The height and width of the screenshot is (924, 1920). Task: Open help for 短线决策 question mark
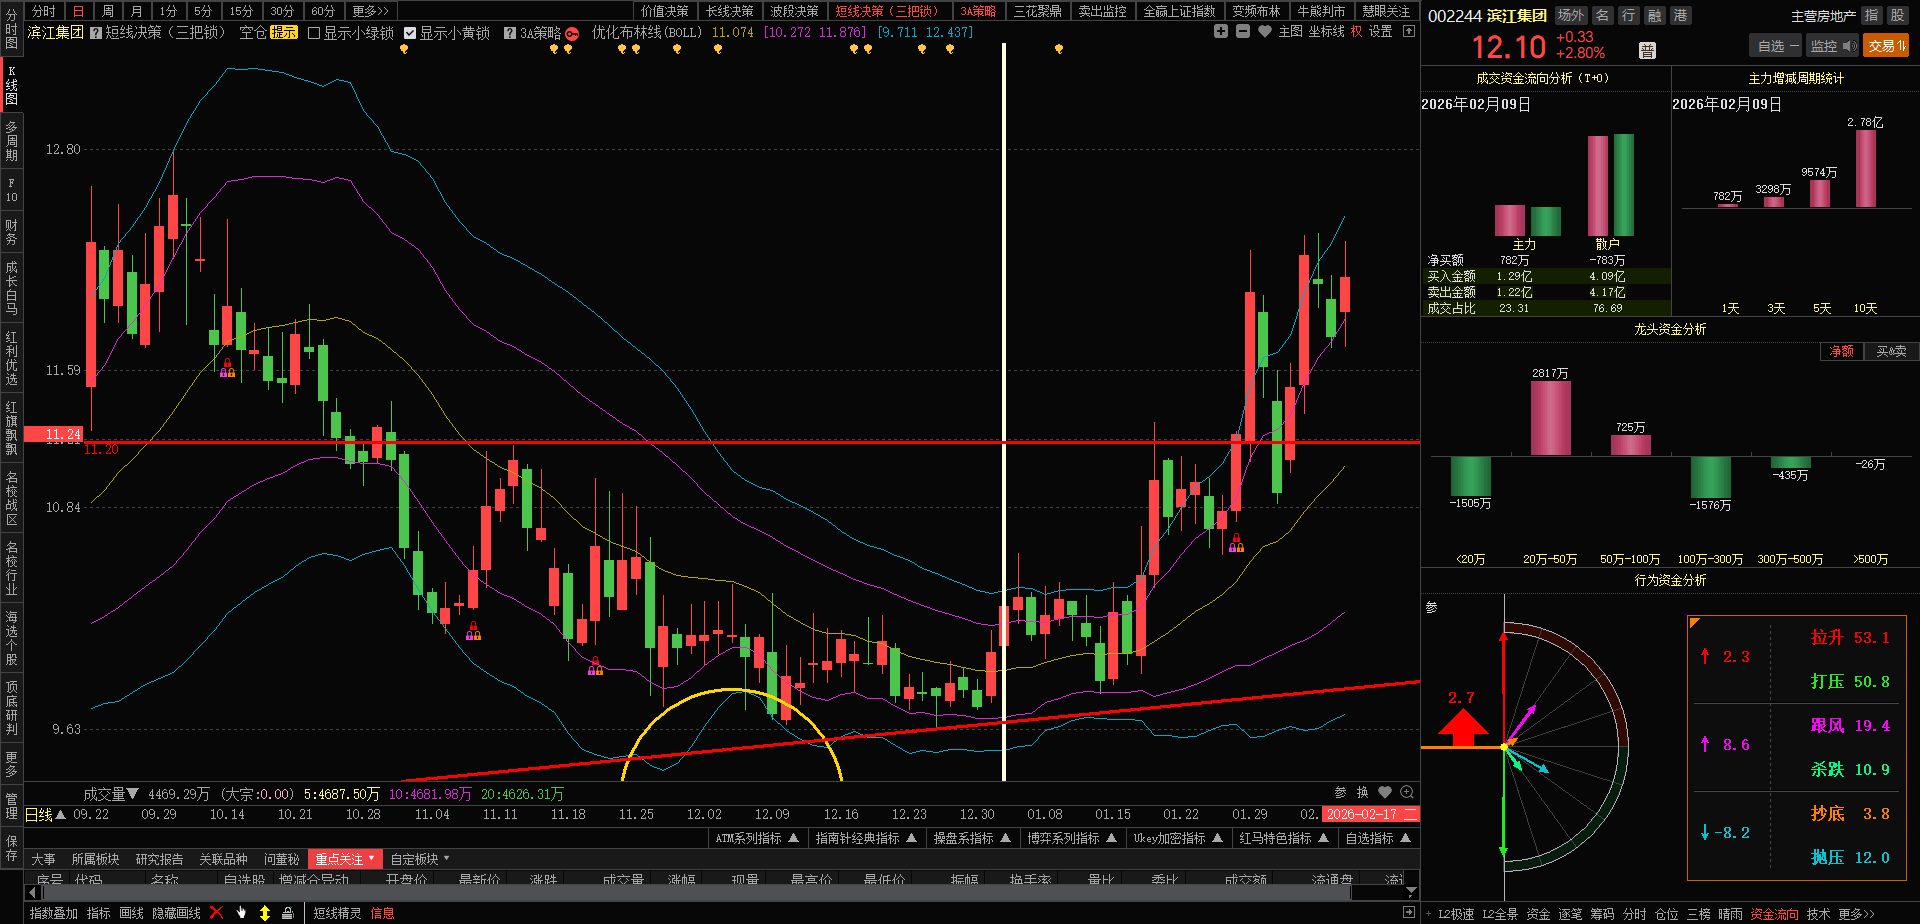click(96, 33)
